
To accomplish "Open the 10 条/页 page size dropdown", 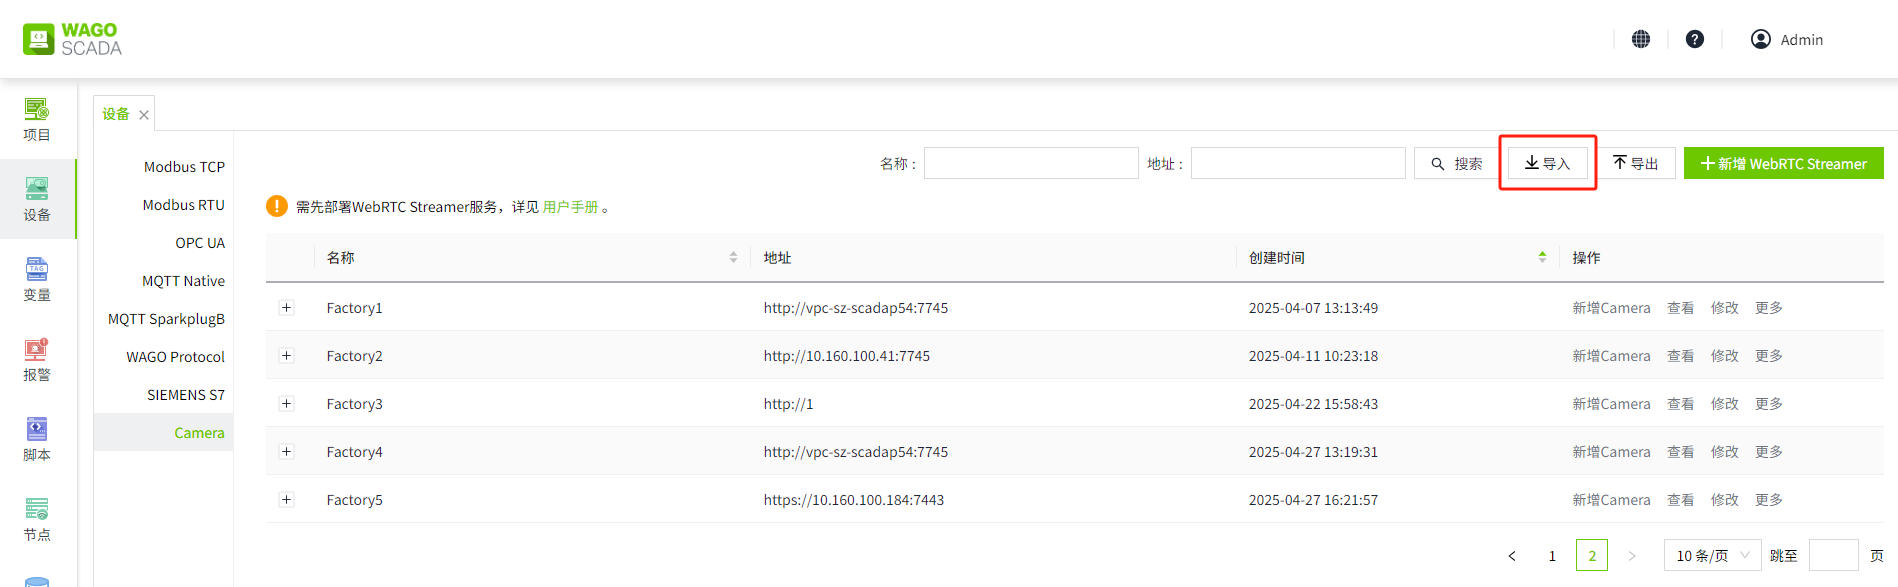I will 1712,555.
